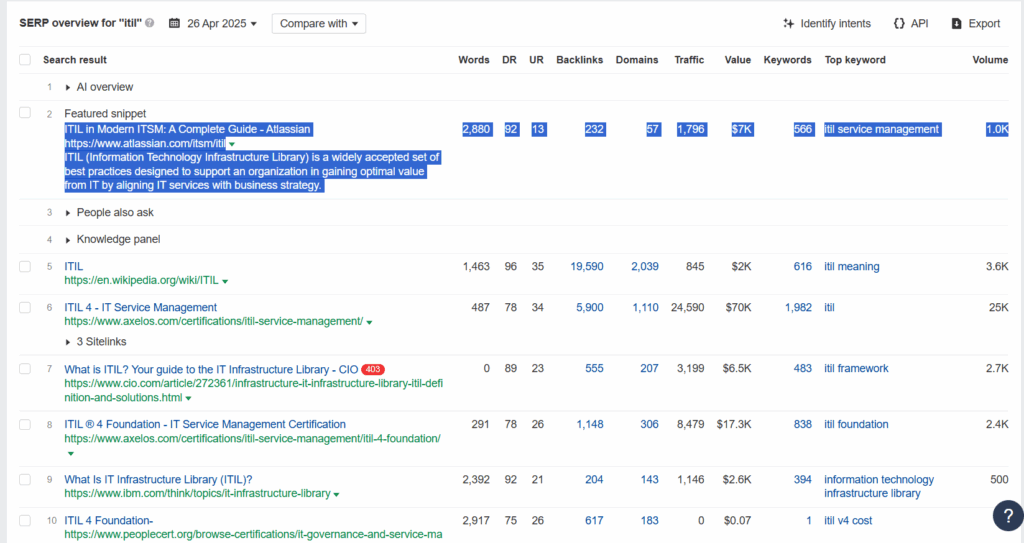Click top keyword itil service management
Screen dimensions: 1024x543
882,129
